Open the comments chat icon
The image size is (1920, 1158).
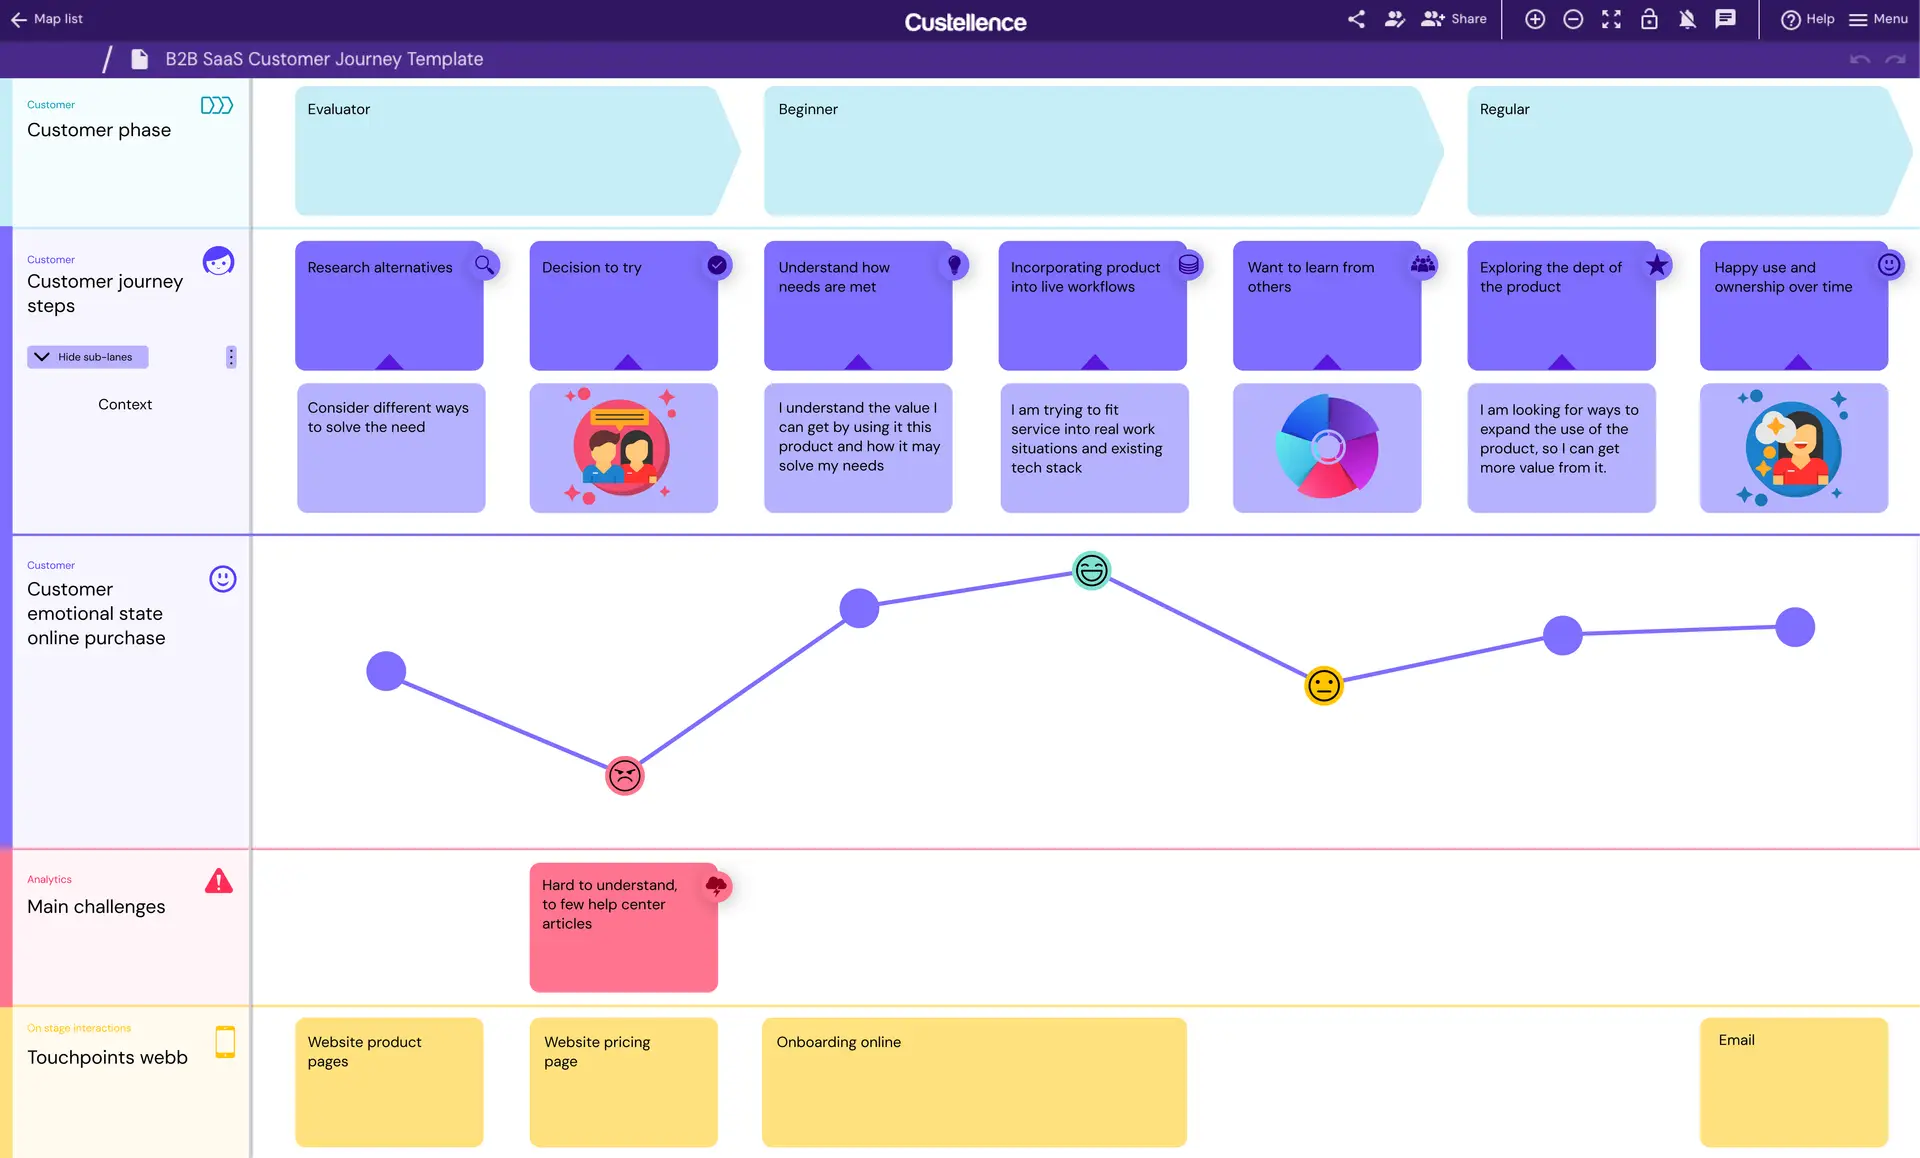coord(1725,19)
